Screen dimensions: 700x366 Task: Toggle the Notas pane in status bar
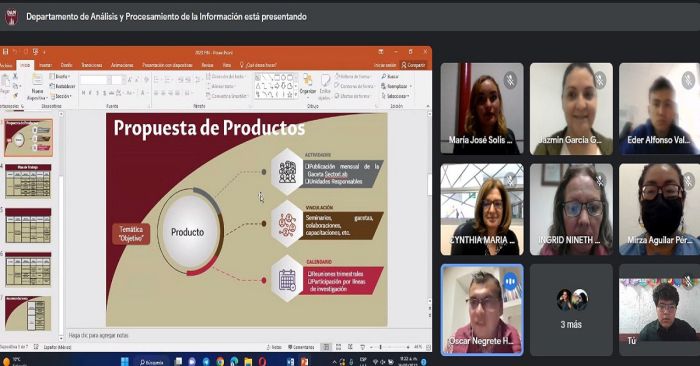274,347
